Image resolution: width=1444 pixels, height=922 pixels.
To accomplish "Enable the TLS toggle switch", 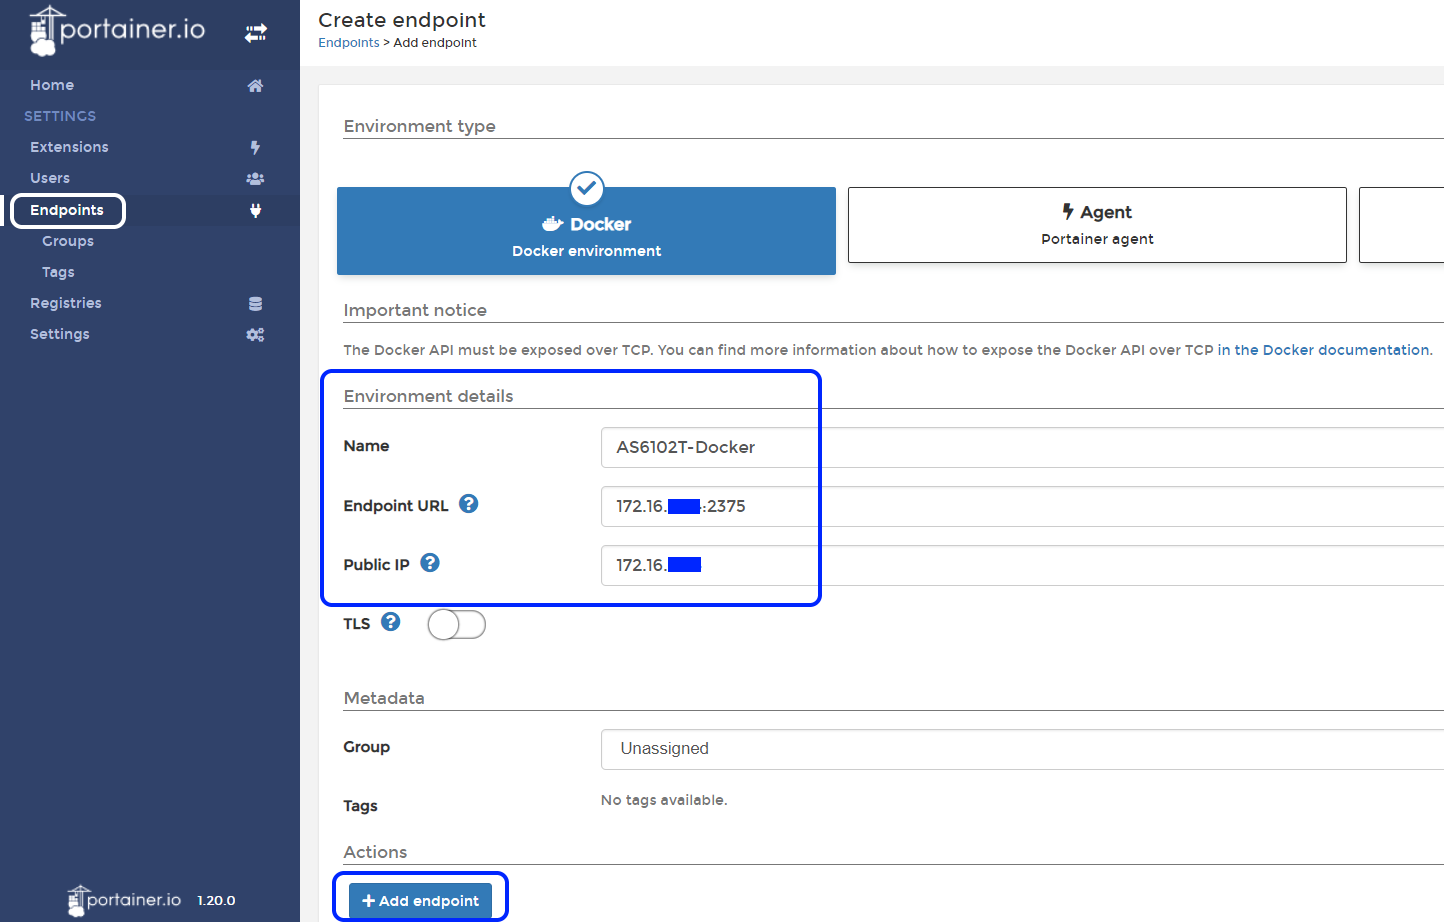I will 457,625.
